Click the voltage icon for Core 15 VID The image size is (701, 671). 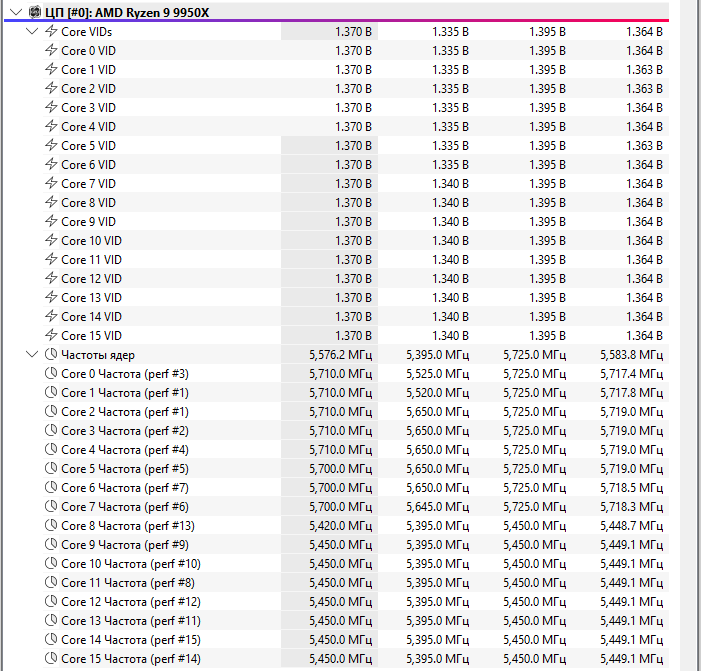[x=51, y=335]
